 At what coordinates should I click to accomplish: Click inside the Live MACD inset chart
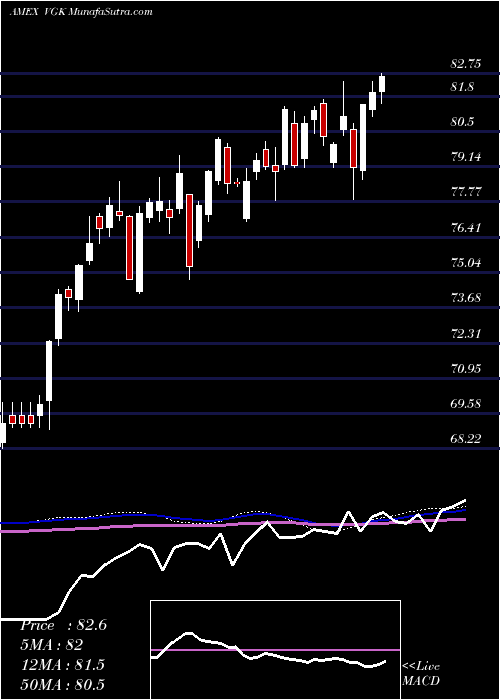click(x=275, y=650)
